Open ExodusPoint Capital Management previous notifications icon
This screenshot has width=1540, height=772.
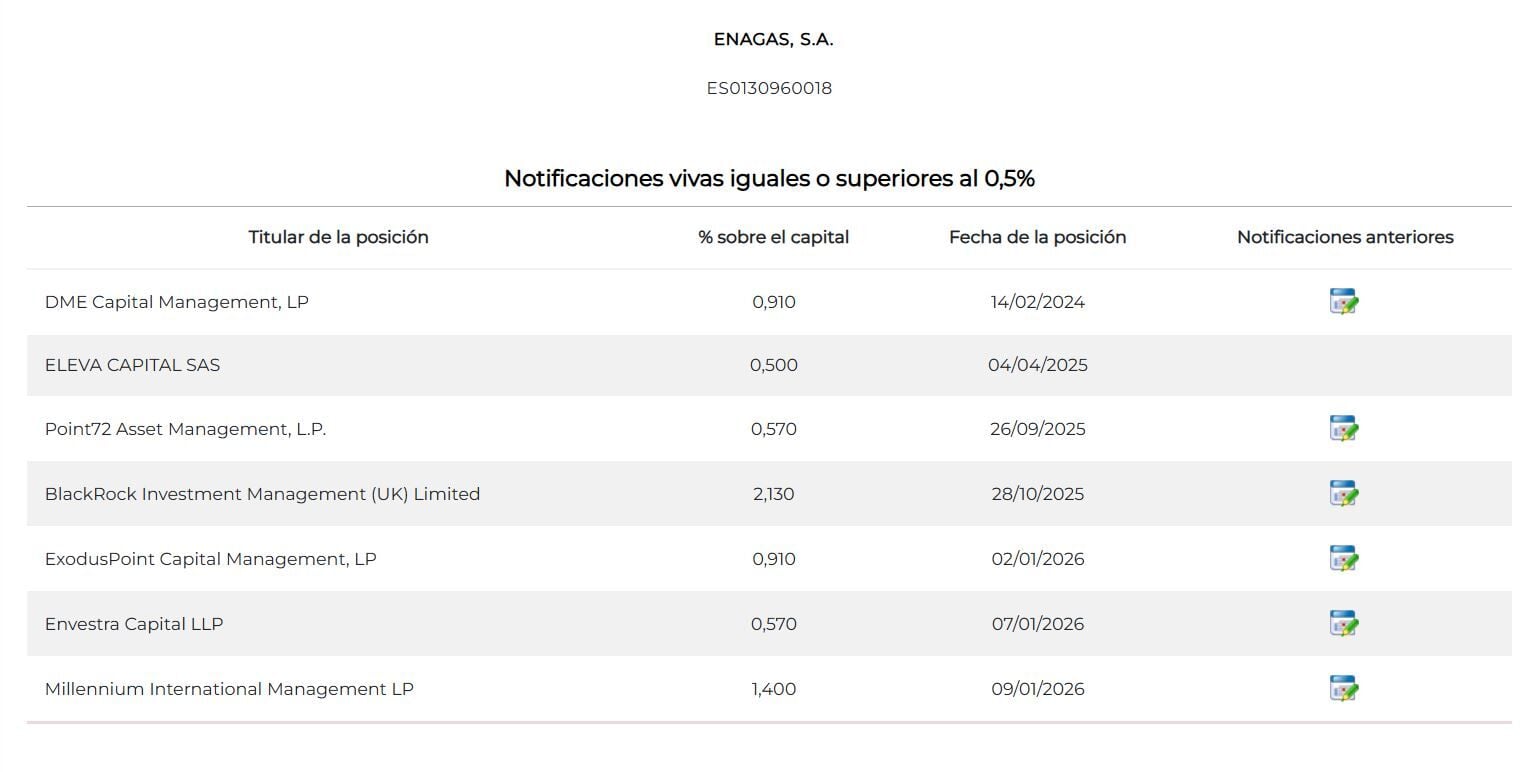coord(1343,559)
